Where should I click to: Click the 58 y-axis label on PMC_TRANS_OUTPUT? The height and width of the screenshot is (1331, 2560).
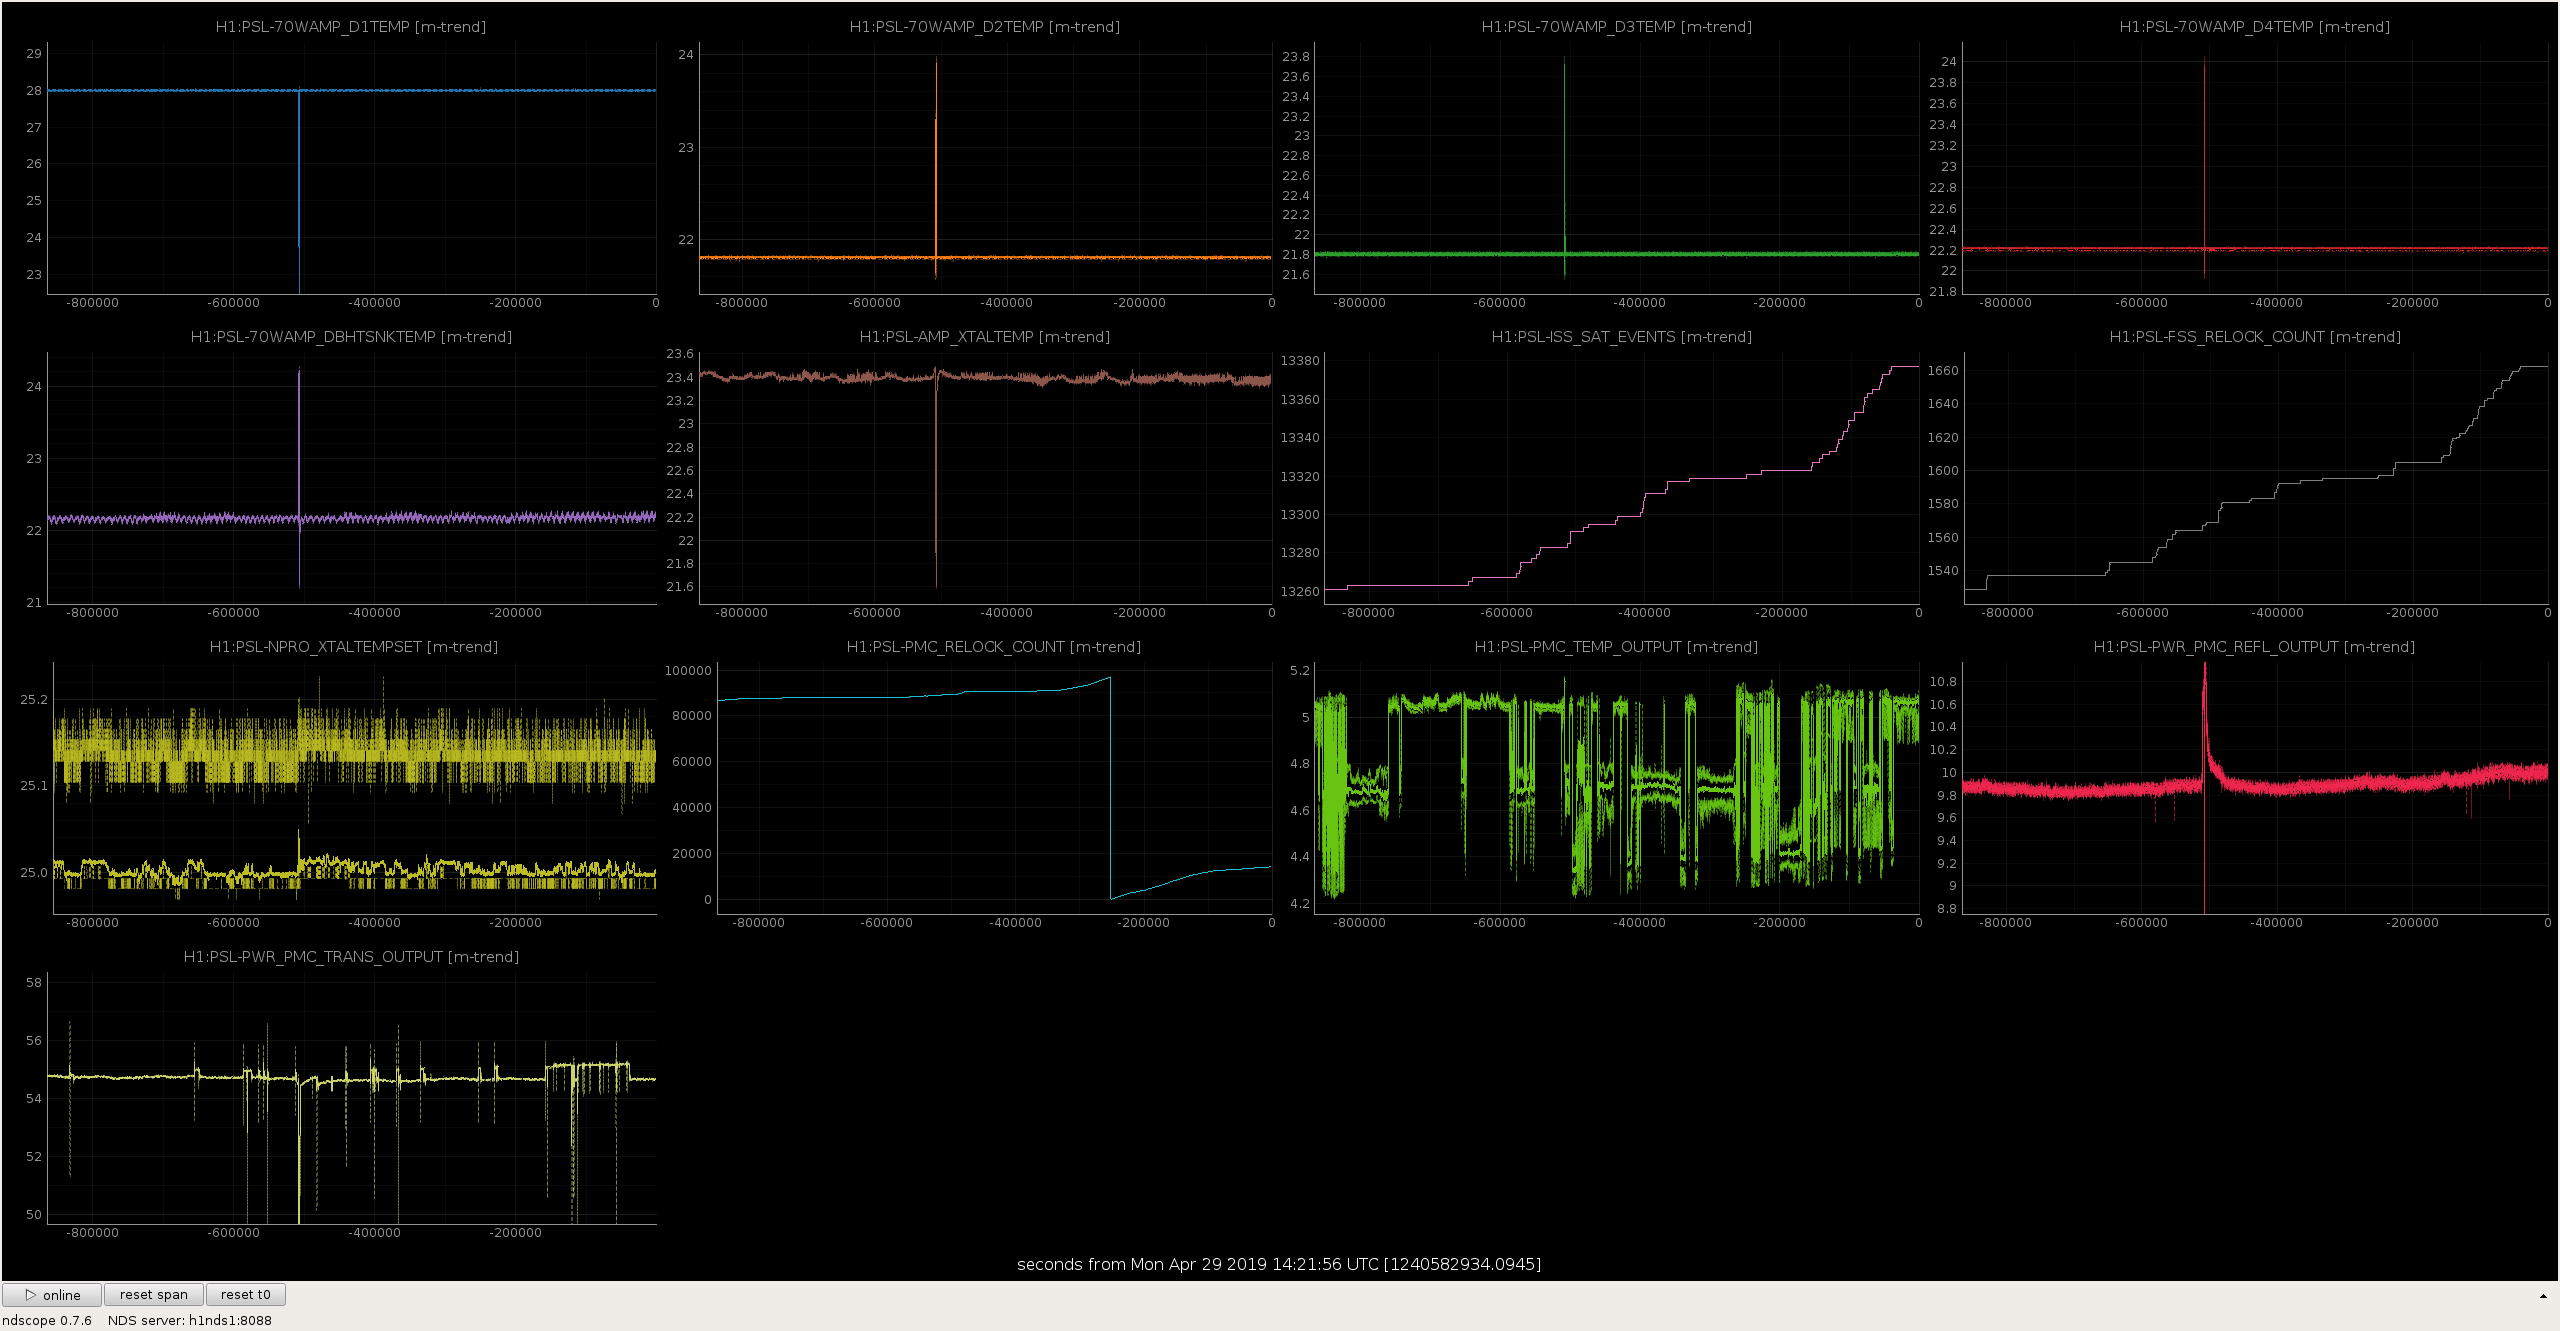[x=34, y=983]
